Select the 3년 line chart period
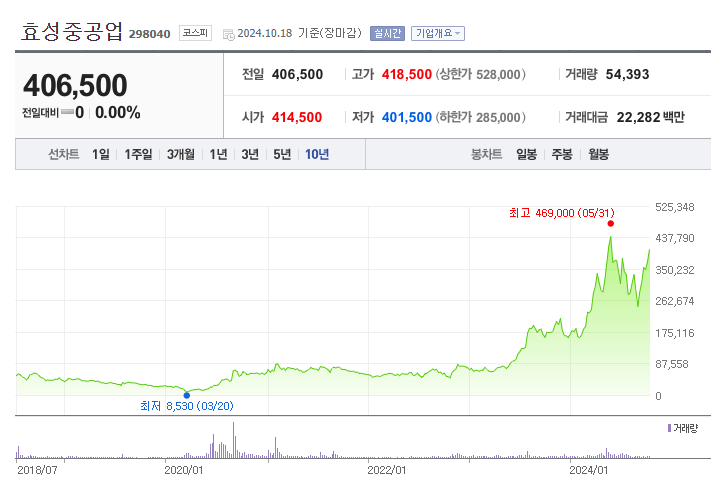 pos(250,154)
